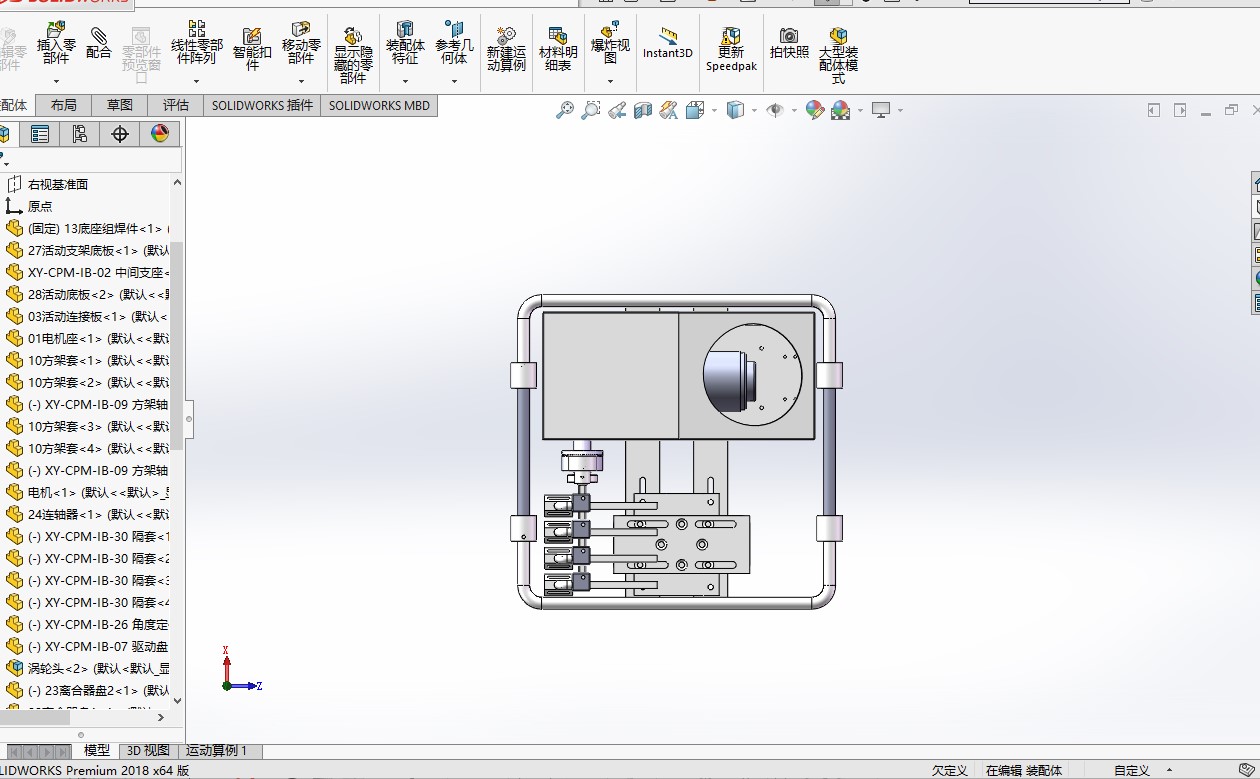The width and height of the screenshot is (1260, 779).
Task: Open dropdown under 插入零部件
Action: 56,82
